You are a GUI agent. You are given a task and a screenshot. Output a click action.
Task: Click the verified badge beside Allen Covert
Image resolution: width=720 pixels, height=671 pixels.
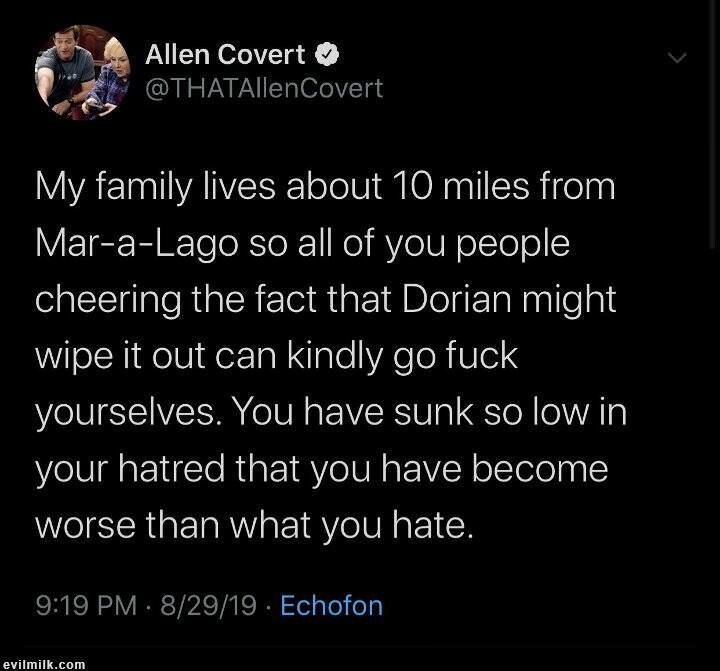(326, 55)
